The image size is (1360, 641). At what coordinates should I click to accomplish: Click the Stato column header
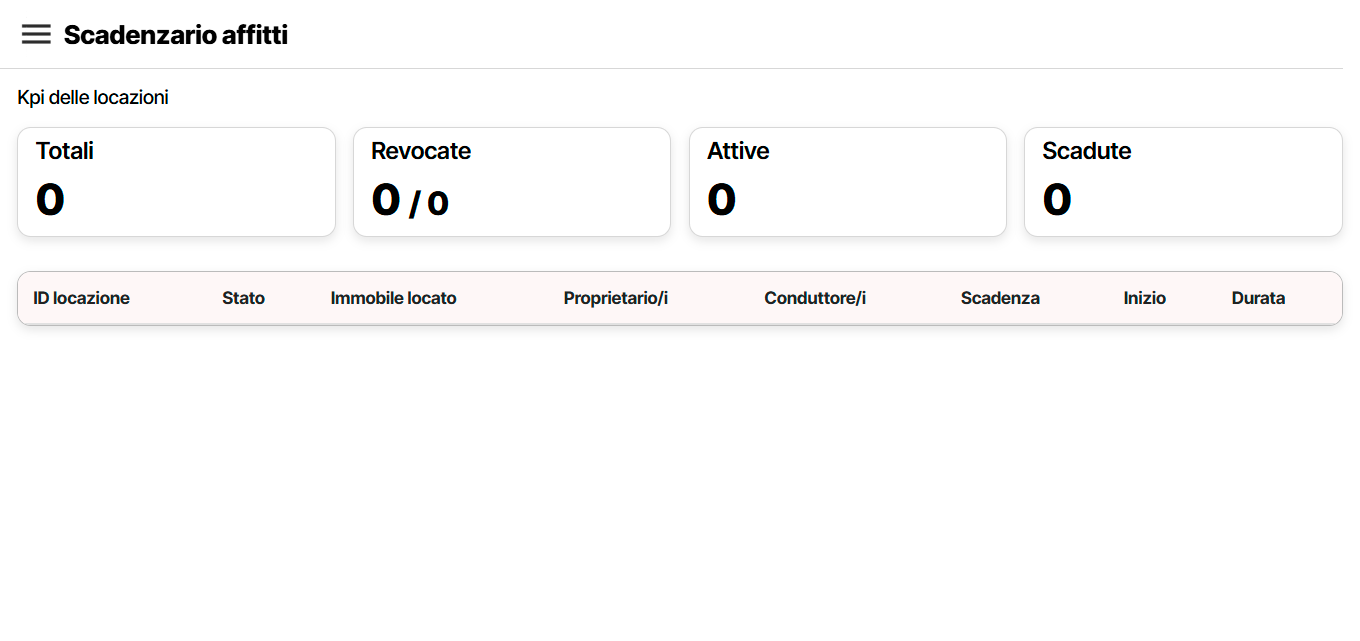coord(244,298)
